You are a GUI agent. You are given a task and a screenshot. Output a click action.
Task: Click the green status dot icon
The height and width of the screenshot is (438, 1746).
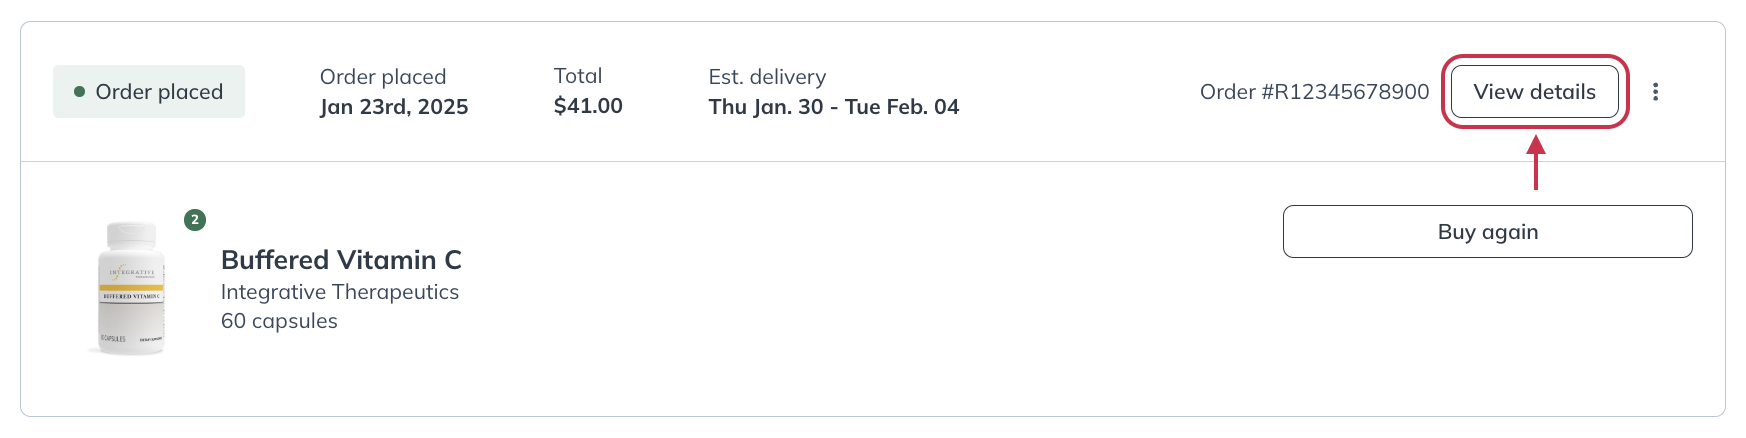click(x=79, y=92)
